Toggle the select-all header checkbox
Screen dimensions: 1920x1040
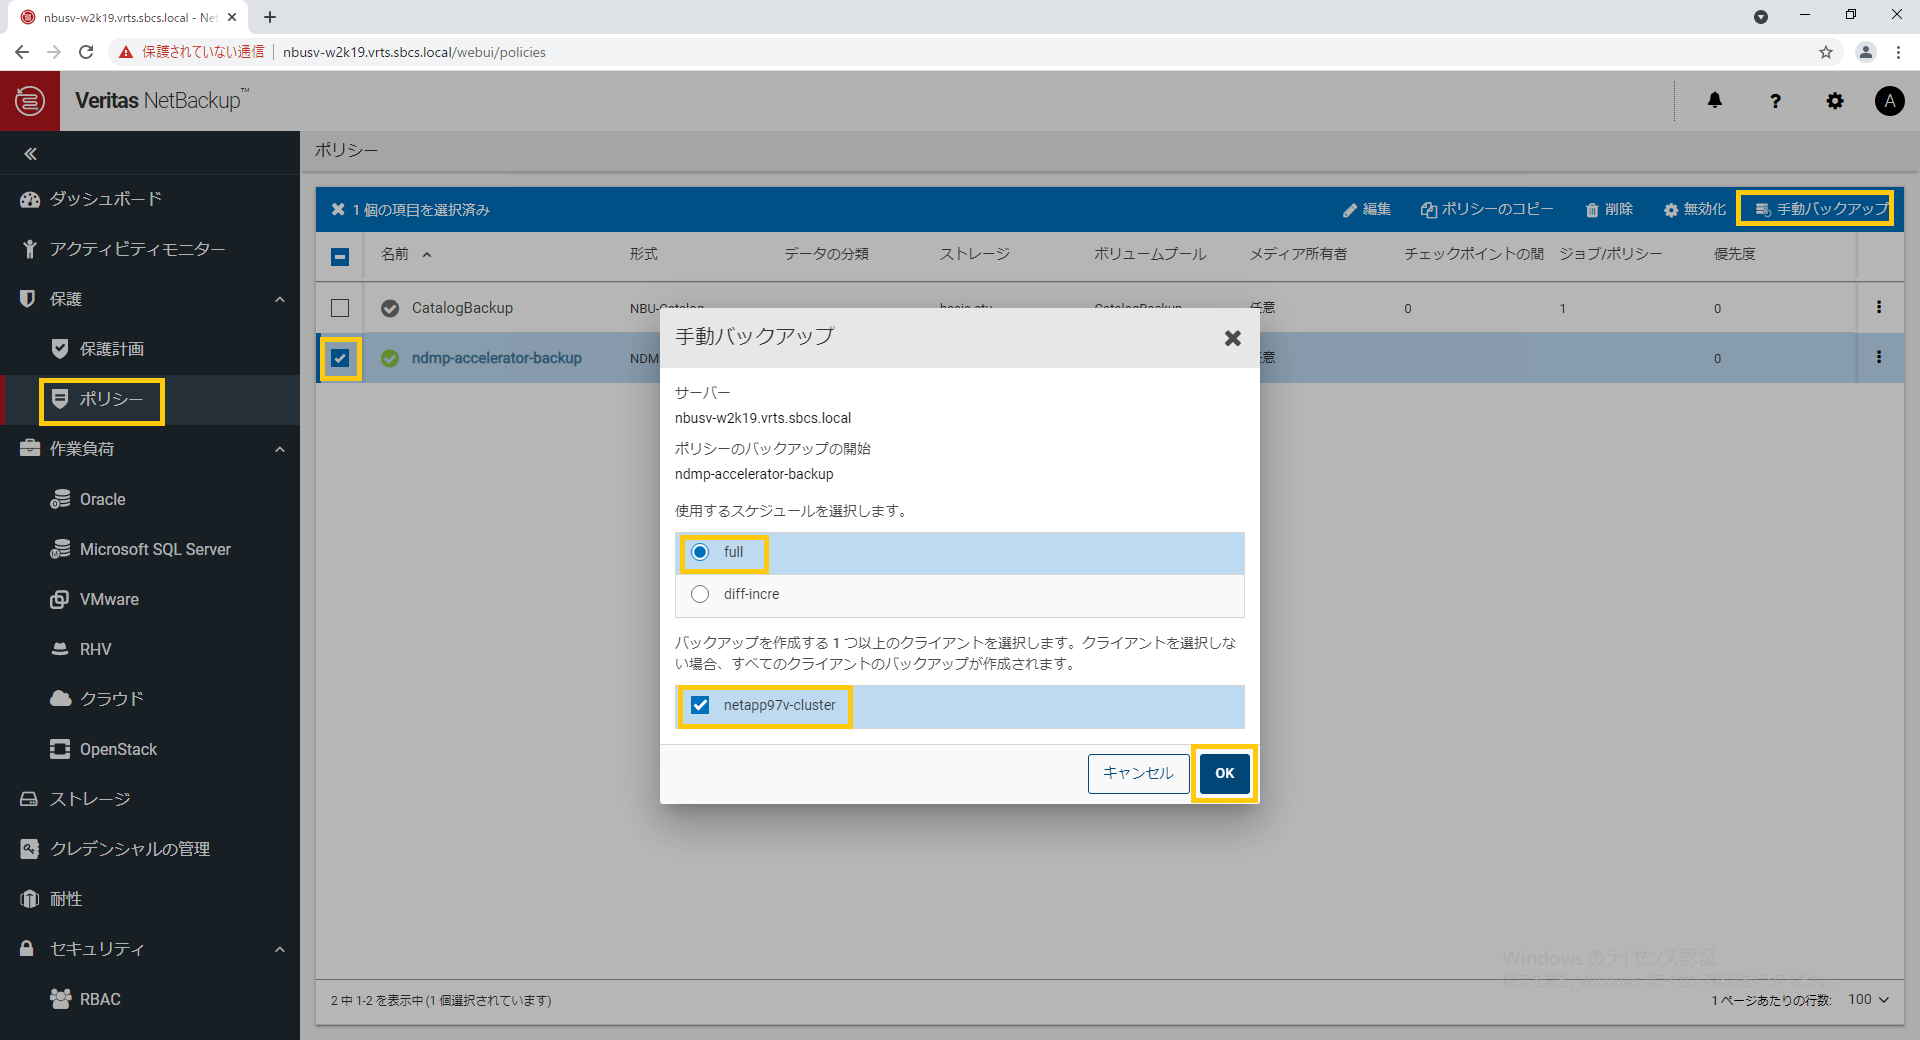(x=340, y=257)
